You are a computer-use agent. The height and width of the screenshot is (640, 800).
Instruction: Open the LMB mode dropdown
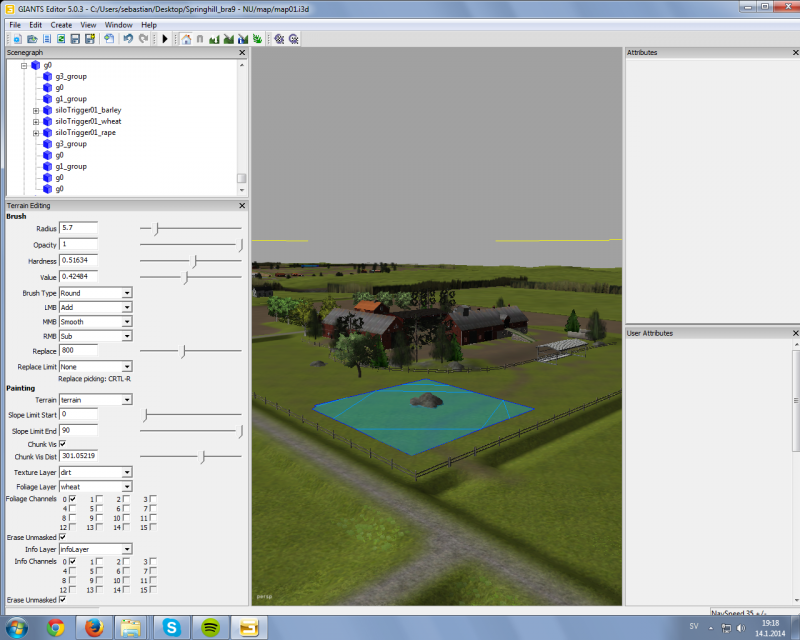(96, 307)
